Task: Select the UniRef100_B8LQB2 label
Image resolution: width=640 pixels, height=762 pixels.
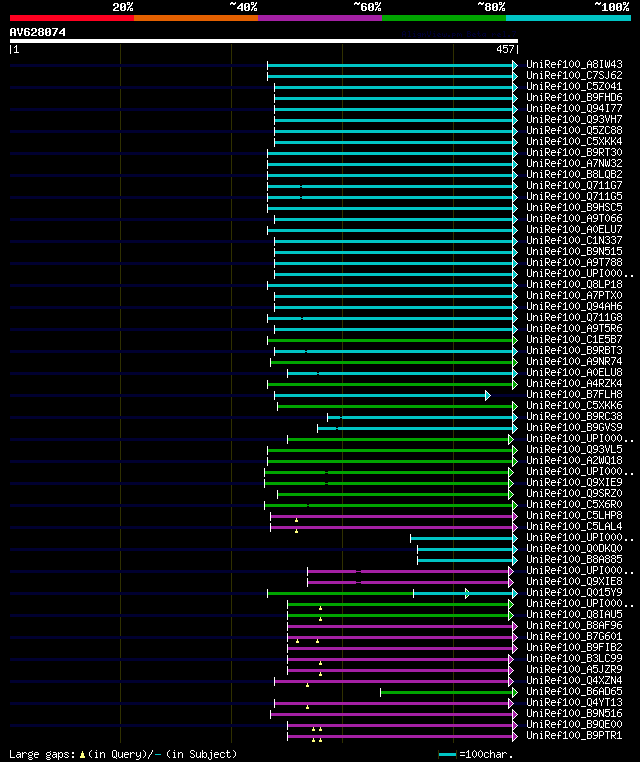Action: pyautogui.click(x=574, y=174)
